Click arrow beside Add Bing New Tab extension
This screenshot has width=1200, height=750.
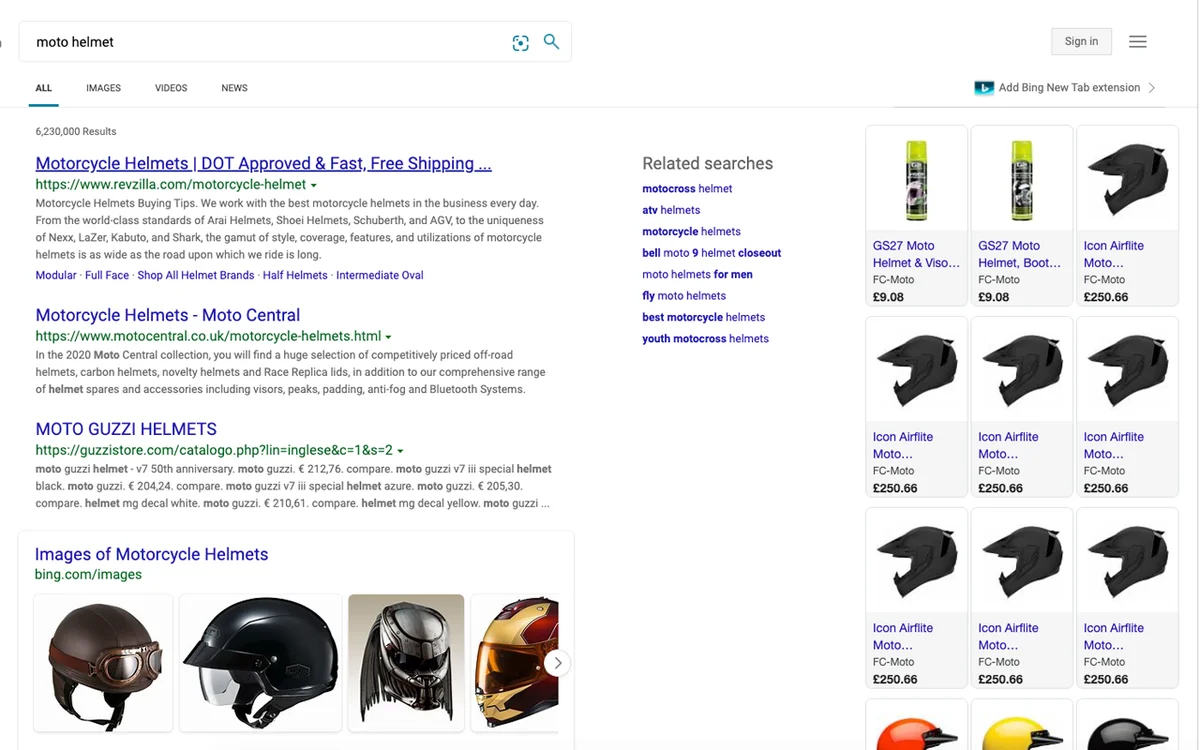pos(1152,88)
